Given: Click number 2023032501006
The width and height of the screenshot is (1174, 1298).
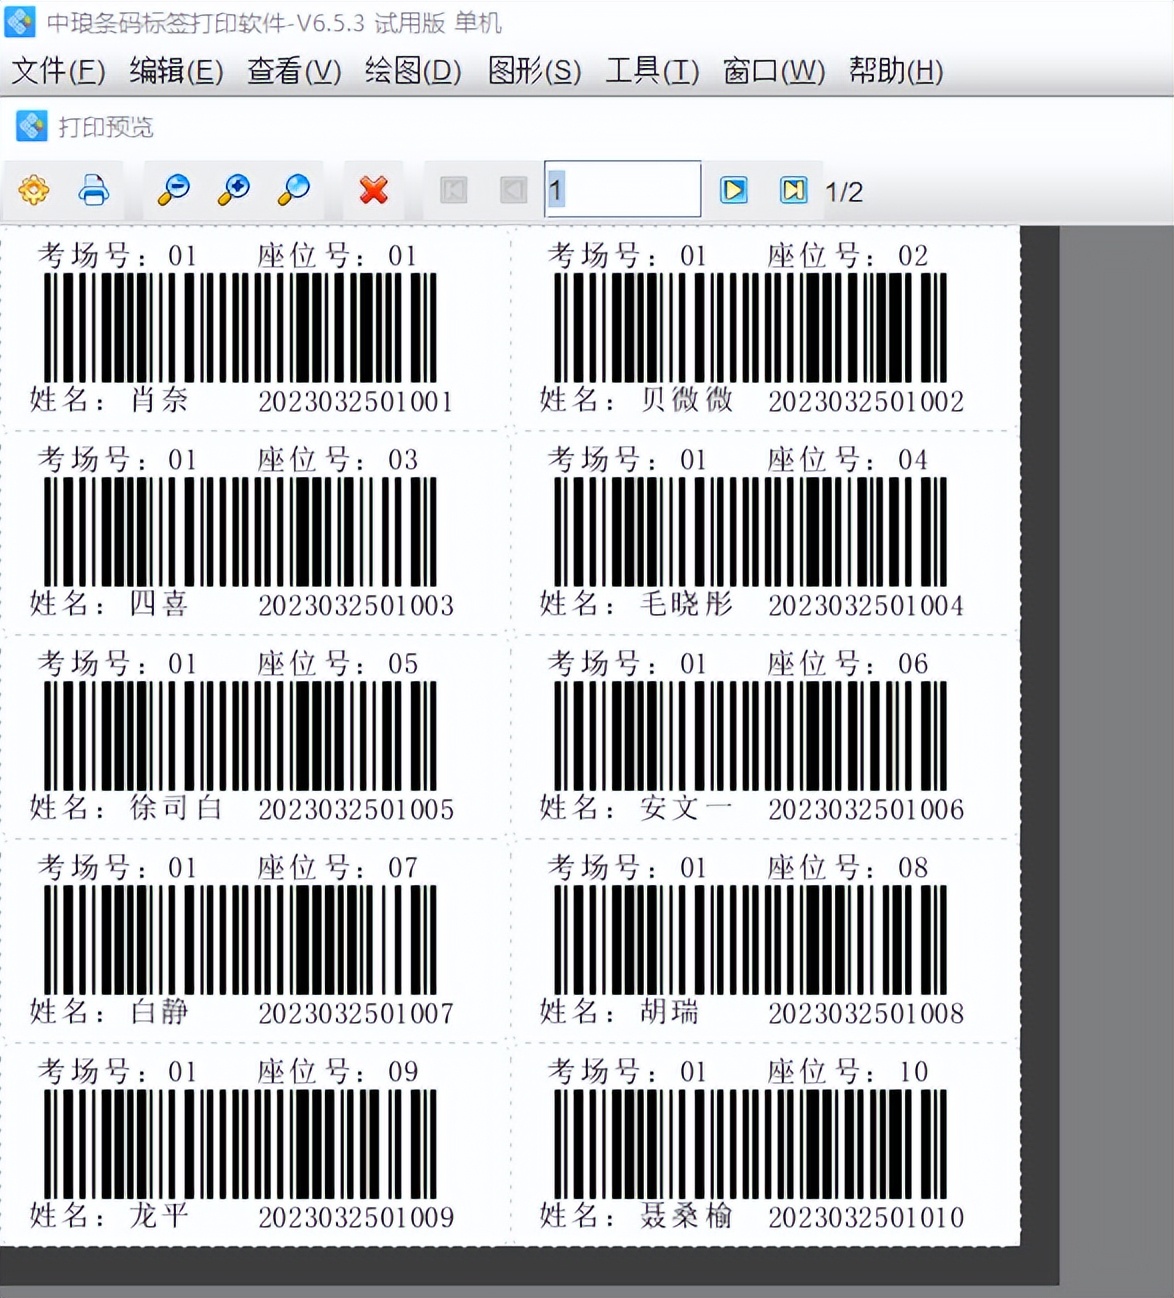Looking at the screenshot, I should click(x=866, y=810).
